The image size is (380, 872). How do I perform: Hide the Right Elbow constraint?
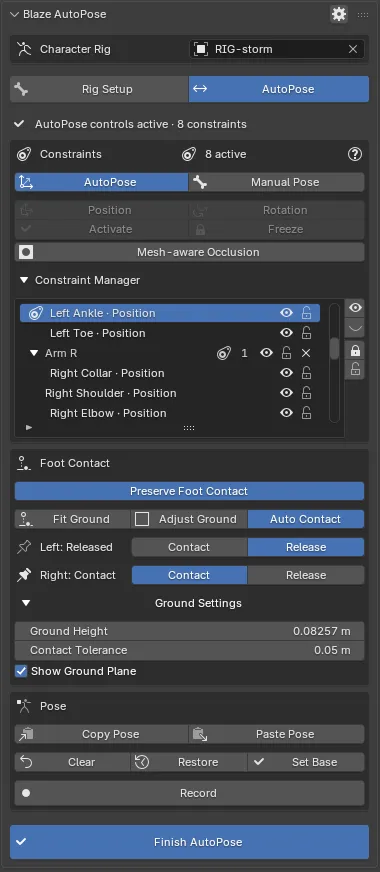pos(287,413)
